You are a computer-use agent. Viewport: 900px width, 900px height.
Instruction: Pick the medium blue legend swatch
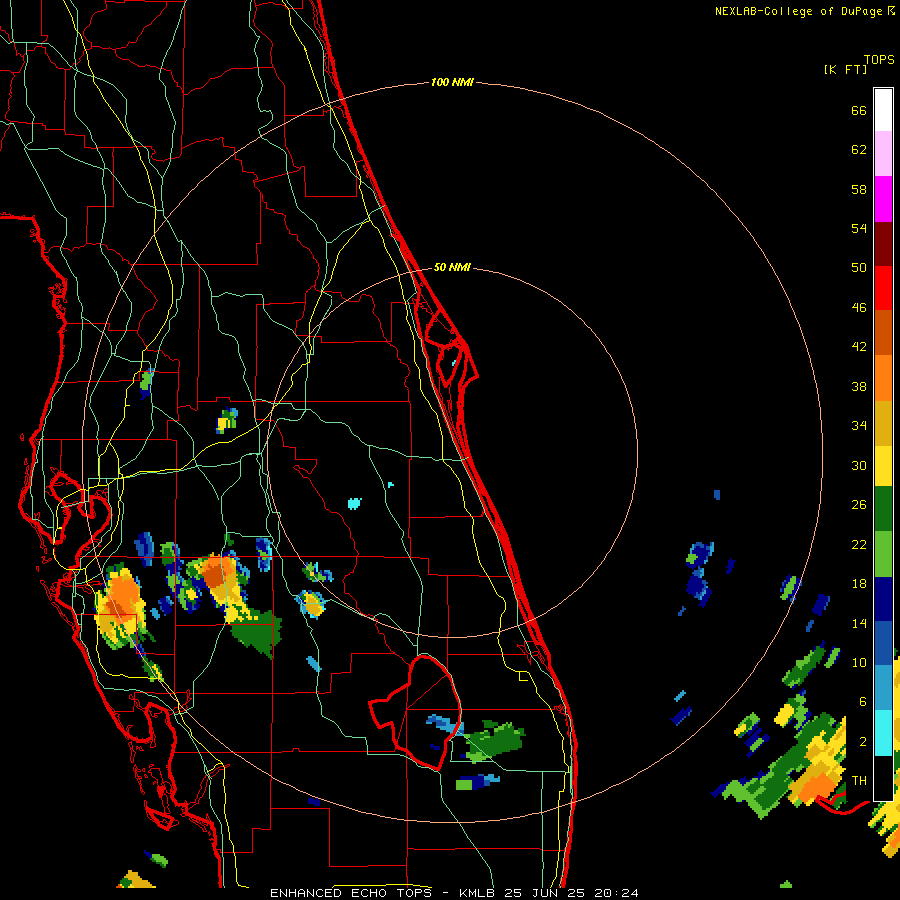tap(883, 643)
